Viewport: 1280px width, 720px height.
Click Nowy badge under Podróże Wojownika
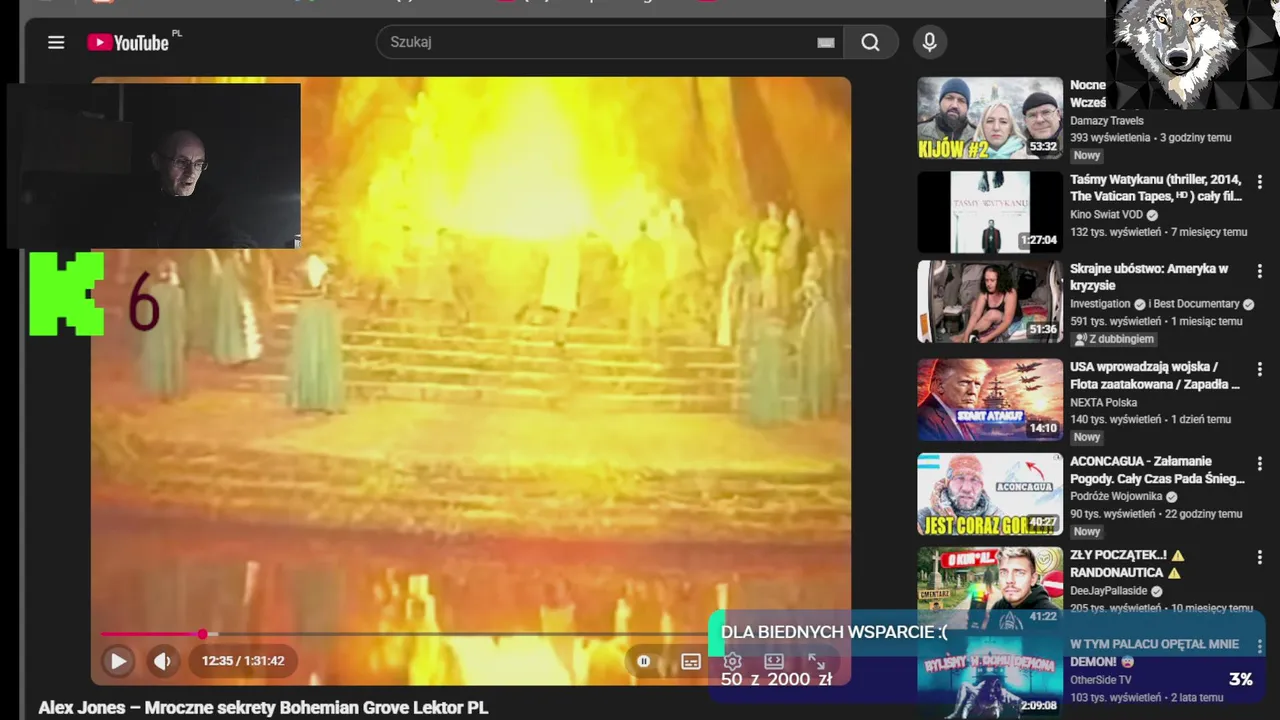[x=1087, y=532]
